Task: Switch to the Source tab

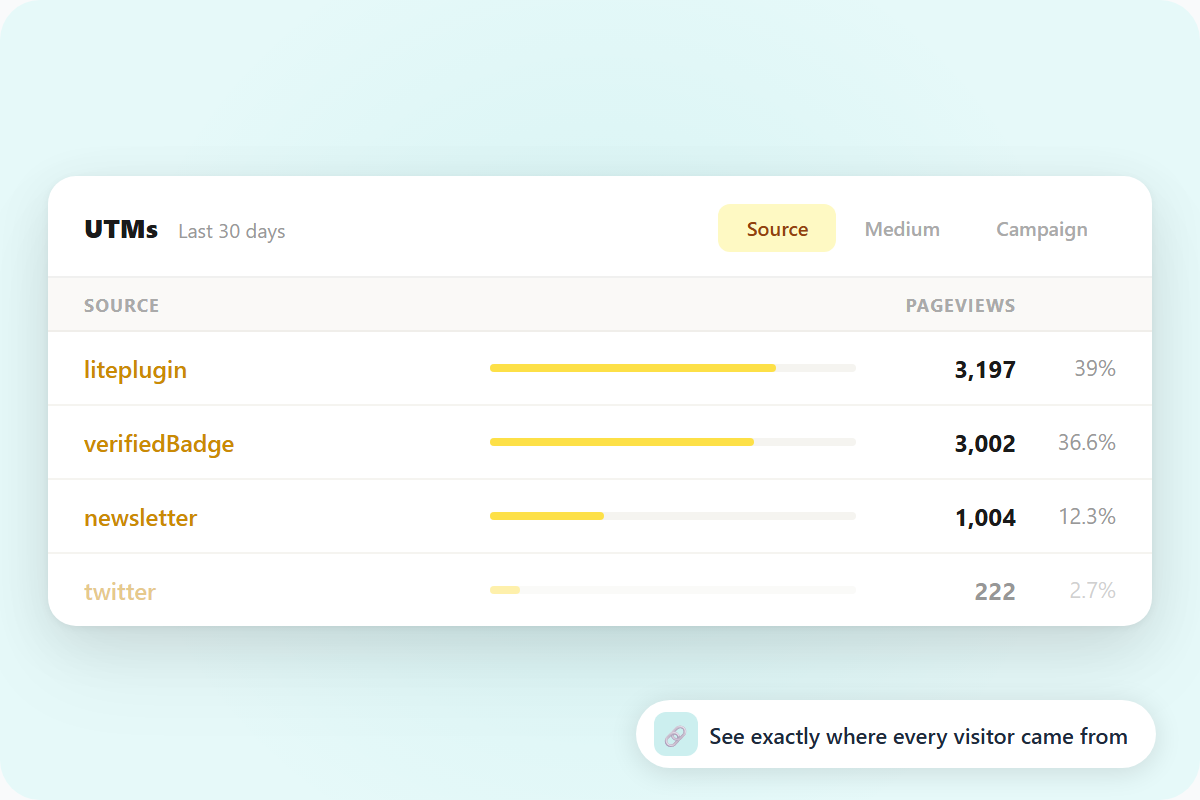Action: coord(777,228)
